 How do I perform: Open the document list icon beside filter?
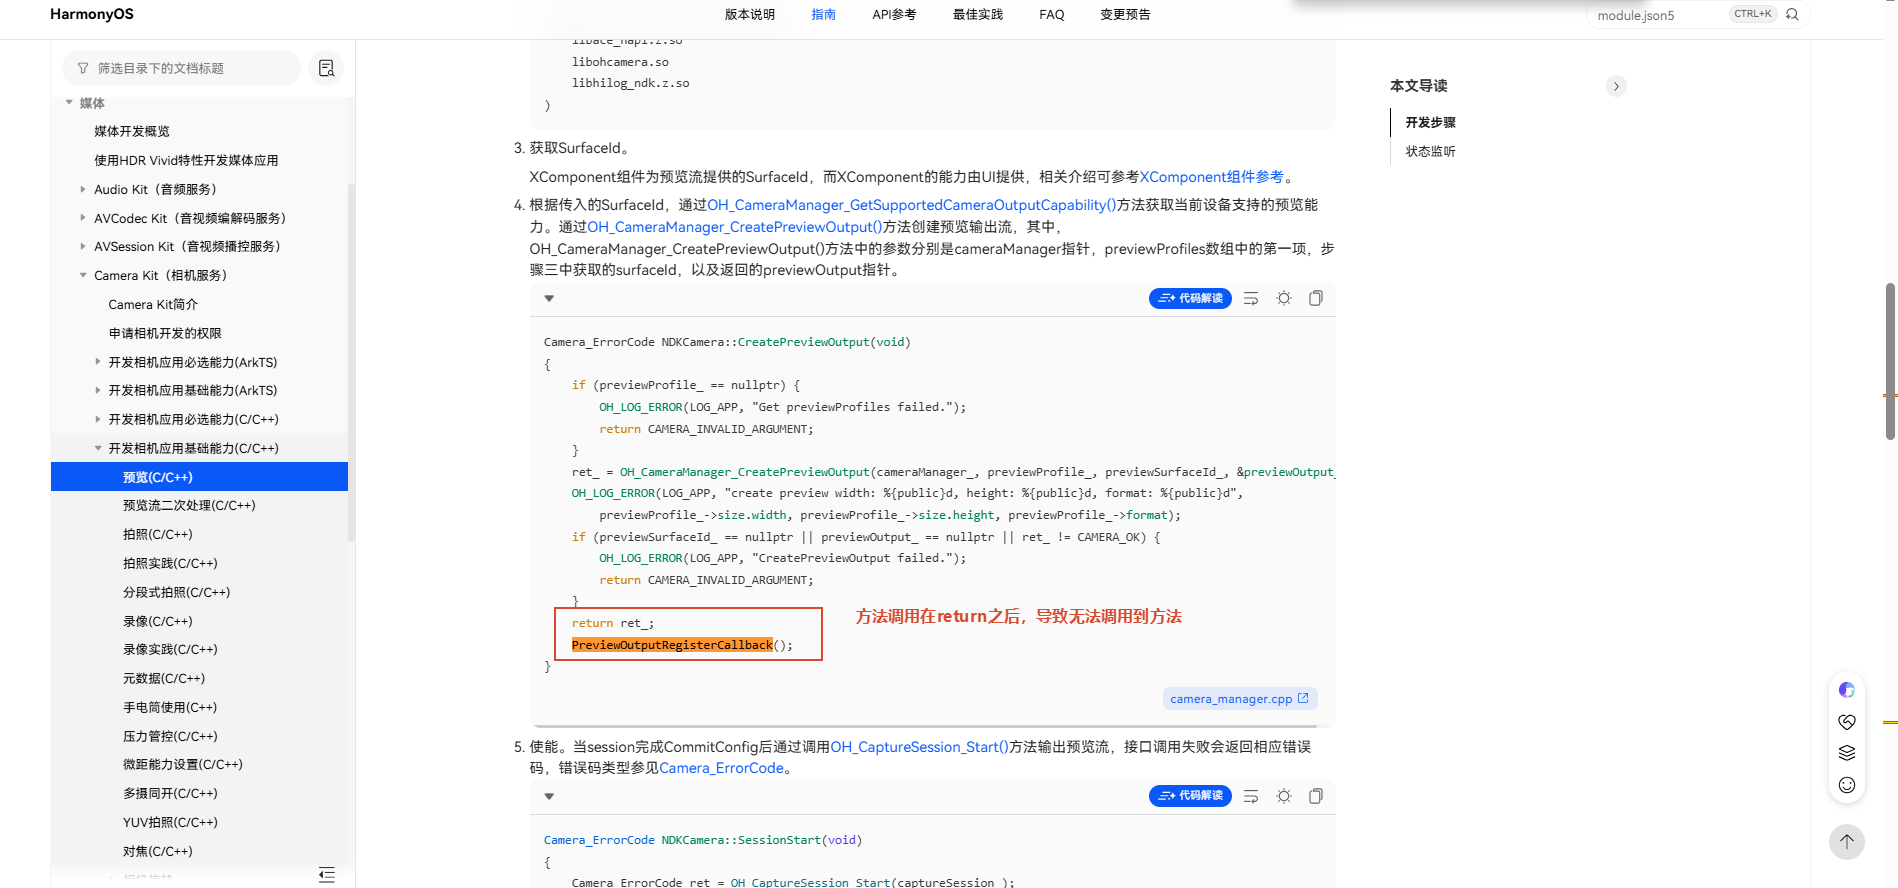[326, 68]
